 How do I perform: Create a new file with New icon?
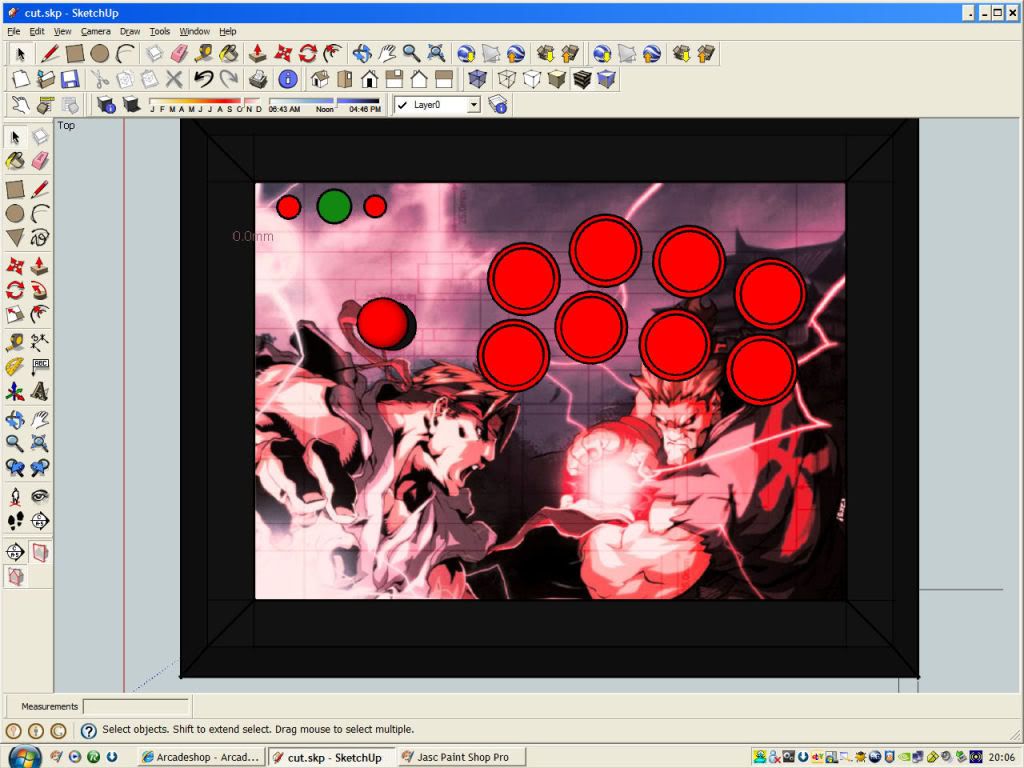[x=20, y=79]
